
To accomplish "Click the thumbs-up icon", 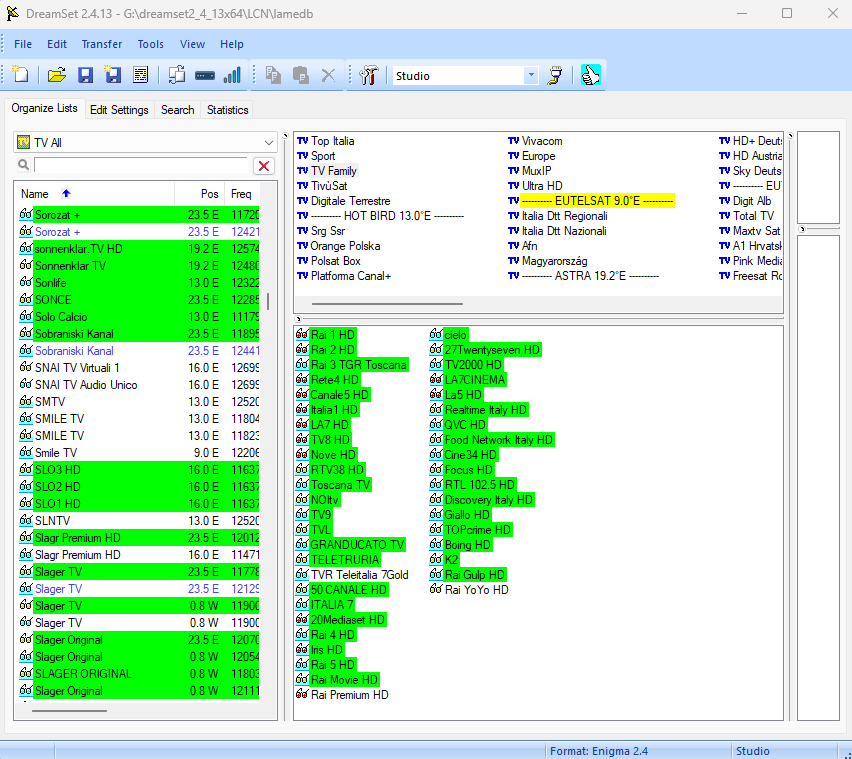I will (x=591, y=75).
